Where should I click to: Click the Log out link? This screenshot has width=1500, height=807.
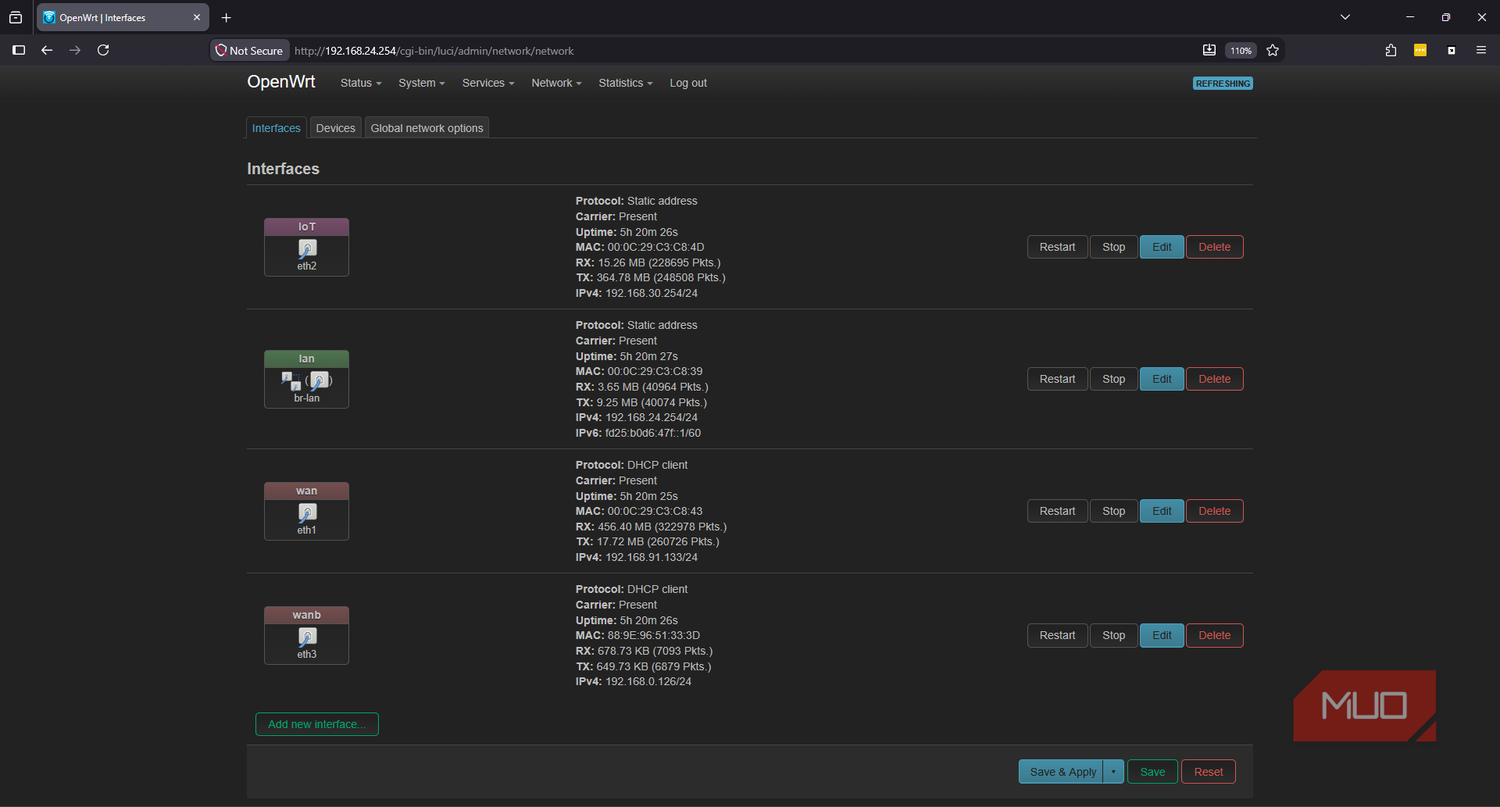click(688, 83)
